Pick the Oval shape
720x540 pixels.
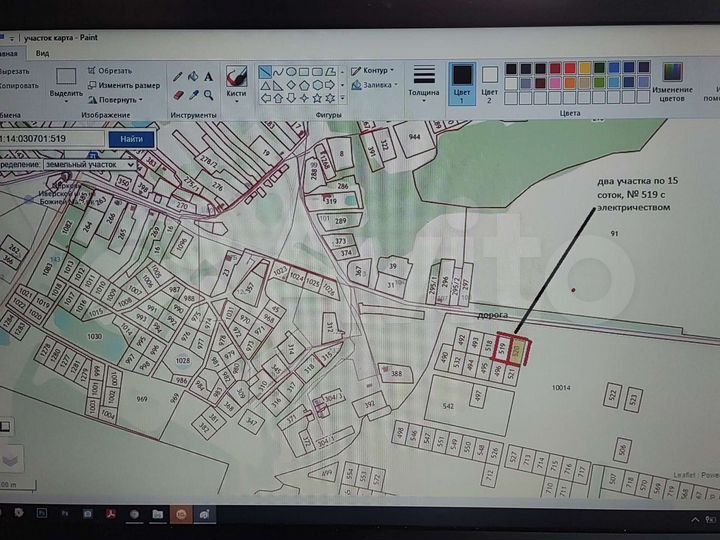291,72
